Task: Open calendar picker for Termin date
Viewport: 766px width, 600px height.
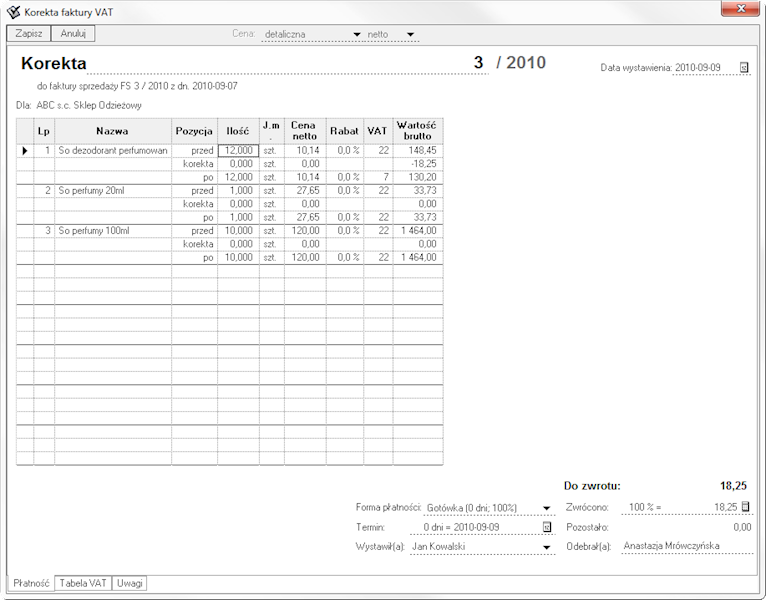Action: [x=547, y=527]
